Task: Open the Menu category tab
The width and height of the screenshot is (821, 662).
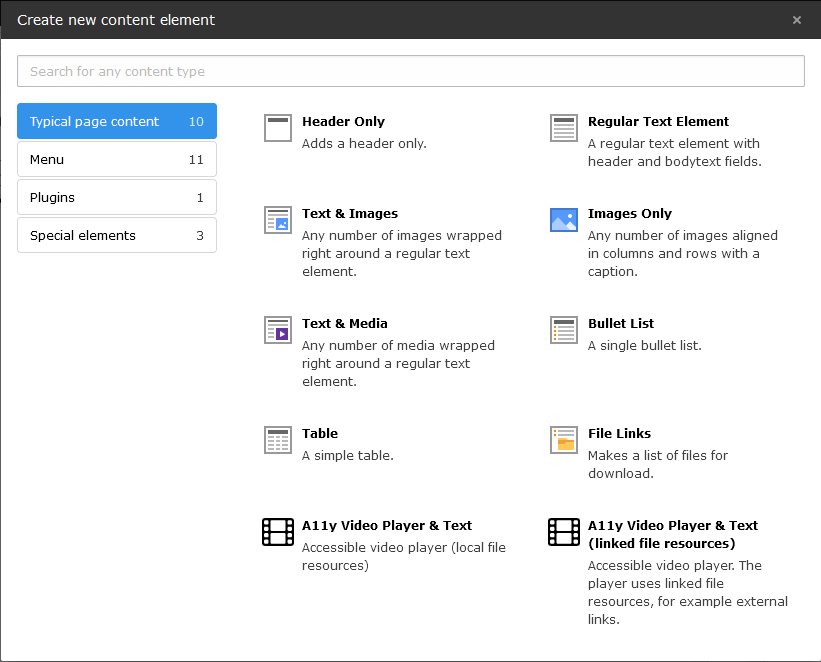Action: [117, 159]
